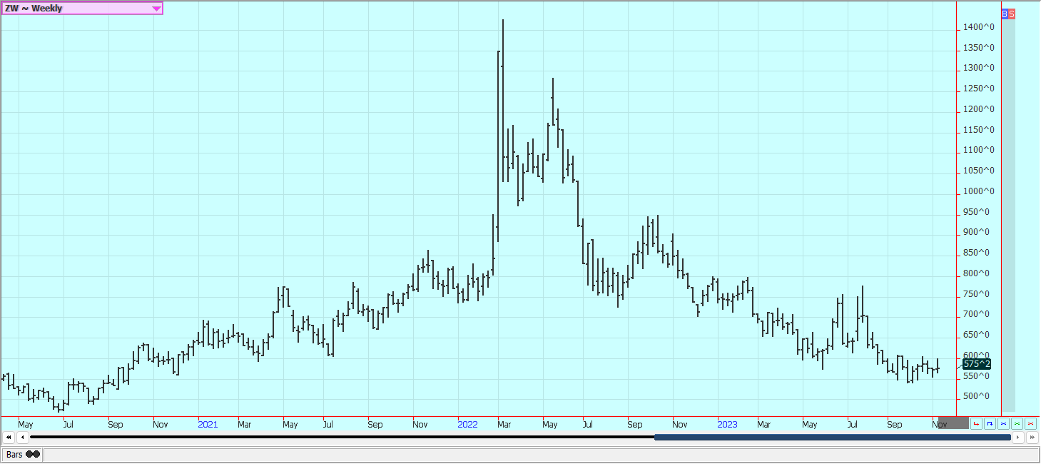Click the last Nov label on time axis
Viewport: 1042px width, 464px height.
tap(940, 424)
